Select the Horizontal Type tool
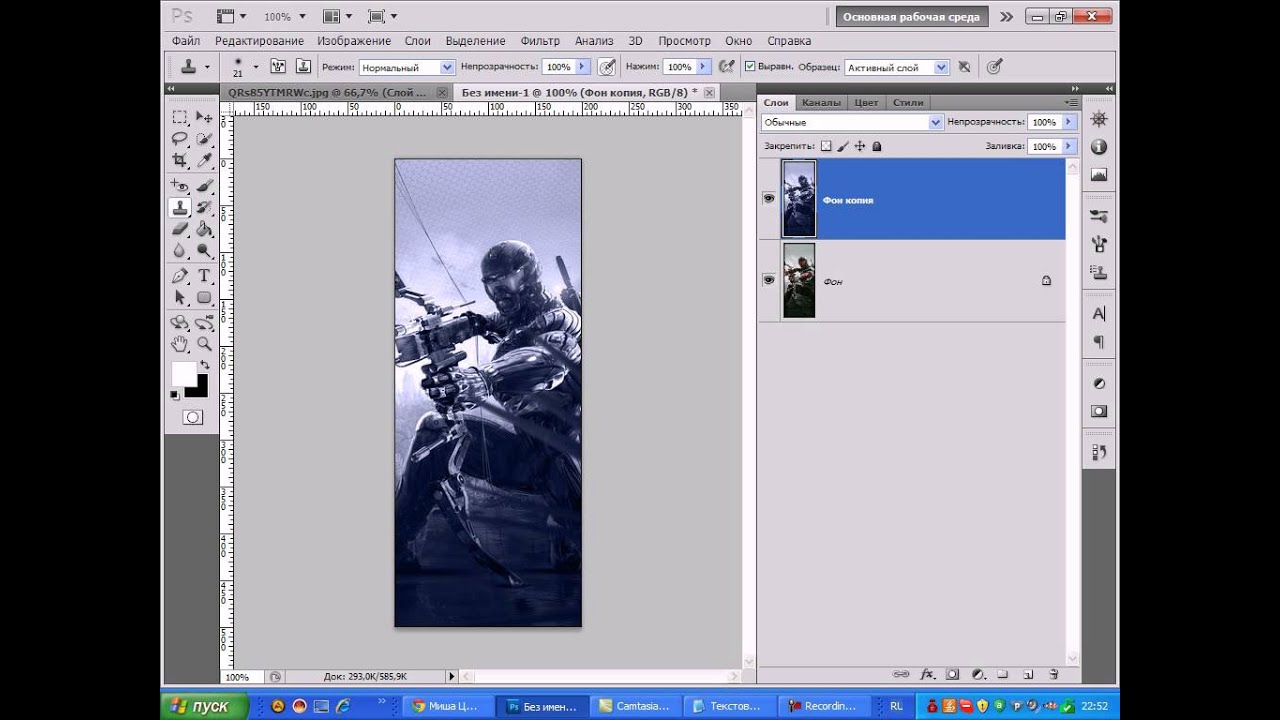This screenshot has width=1280, height=720. [204, 276]
